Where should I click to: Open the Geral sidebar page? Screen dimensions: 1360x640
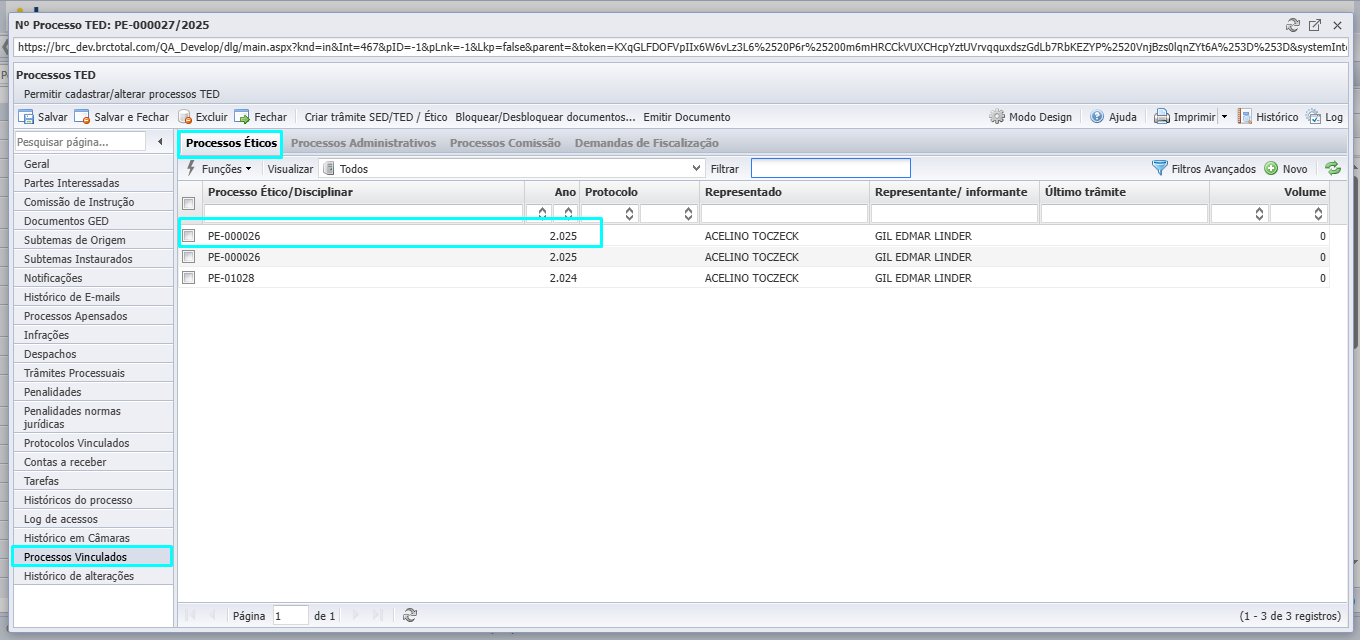coord(93,164)
